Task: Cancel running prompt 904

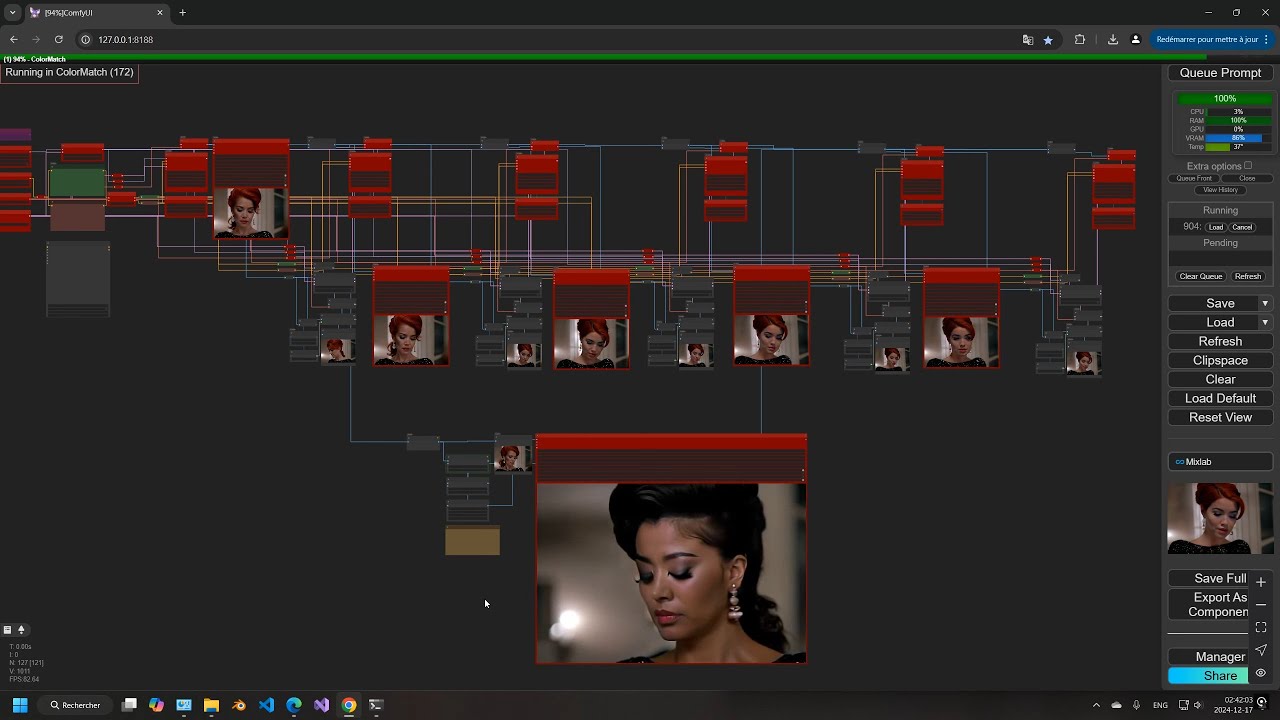Action: pos(1242,227)
